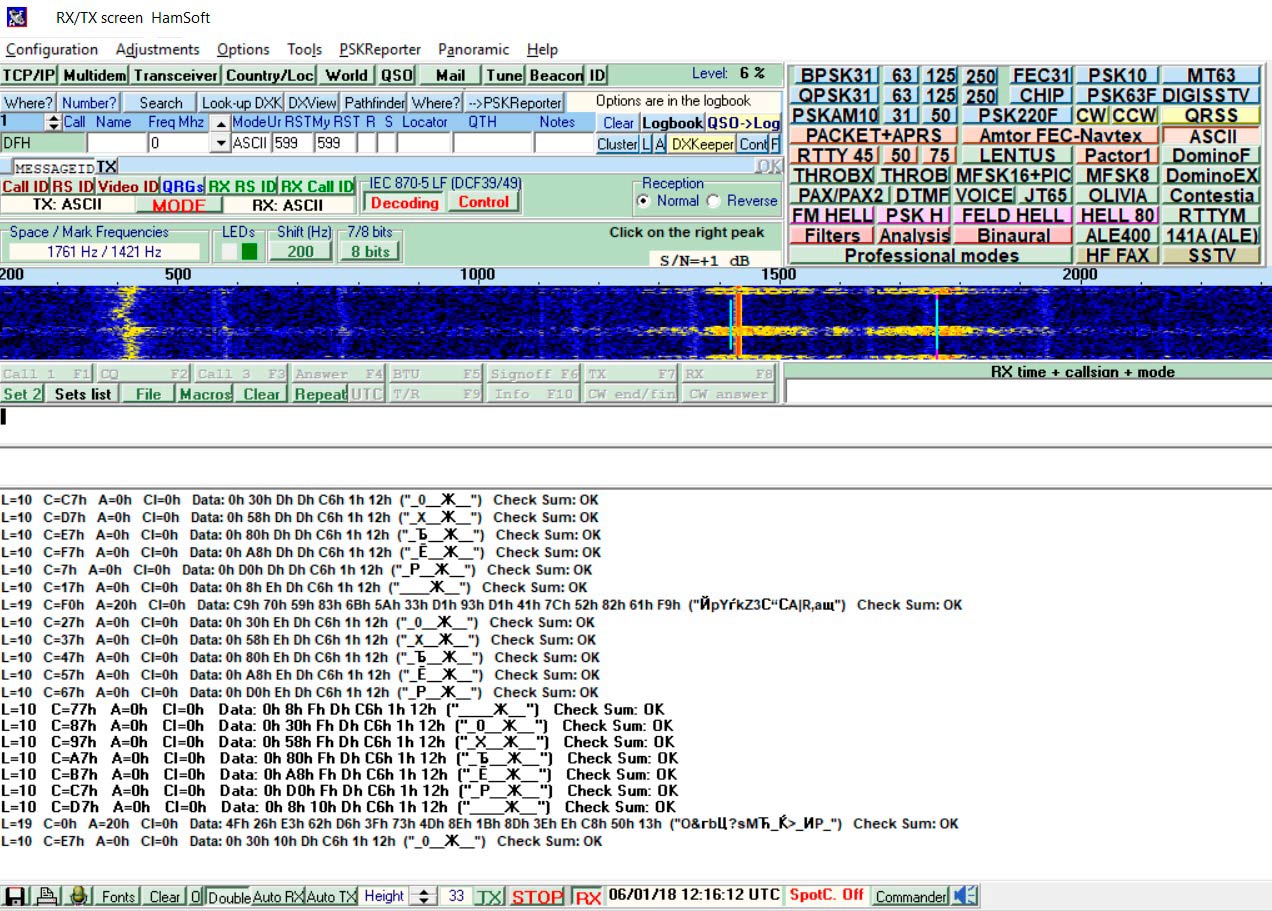1272x911 pixels.
Task: Click the frequency up arrow
Action: click(x=222, y=123)
